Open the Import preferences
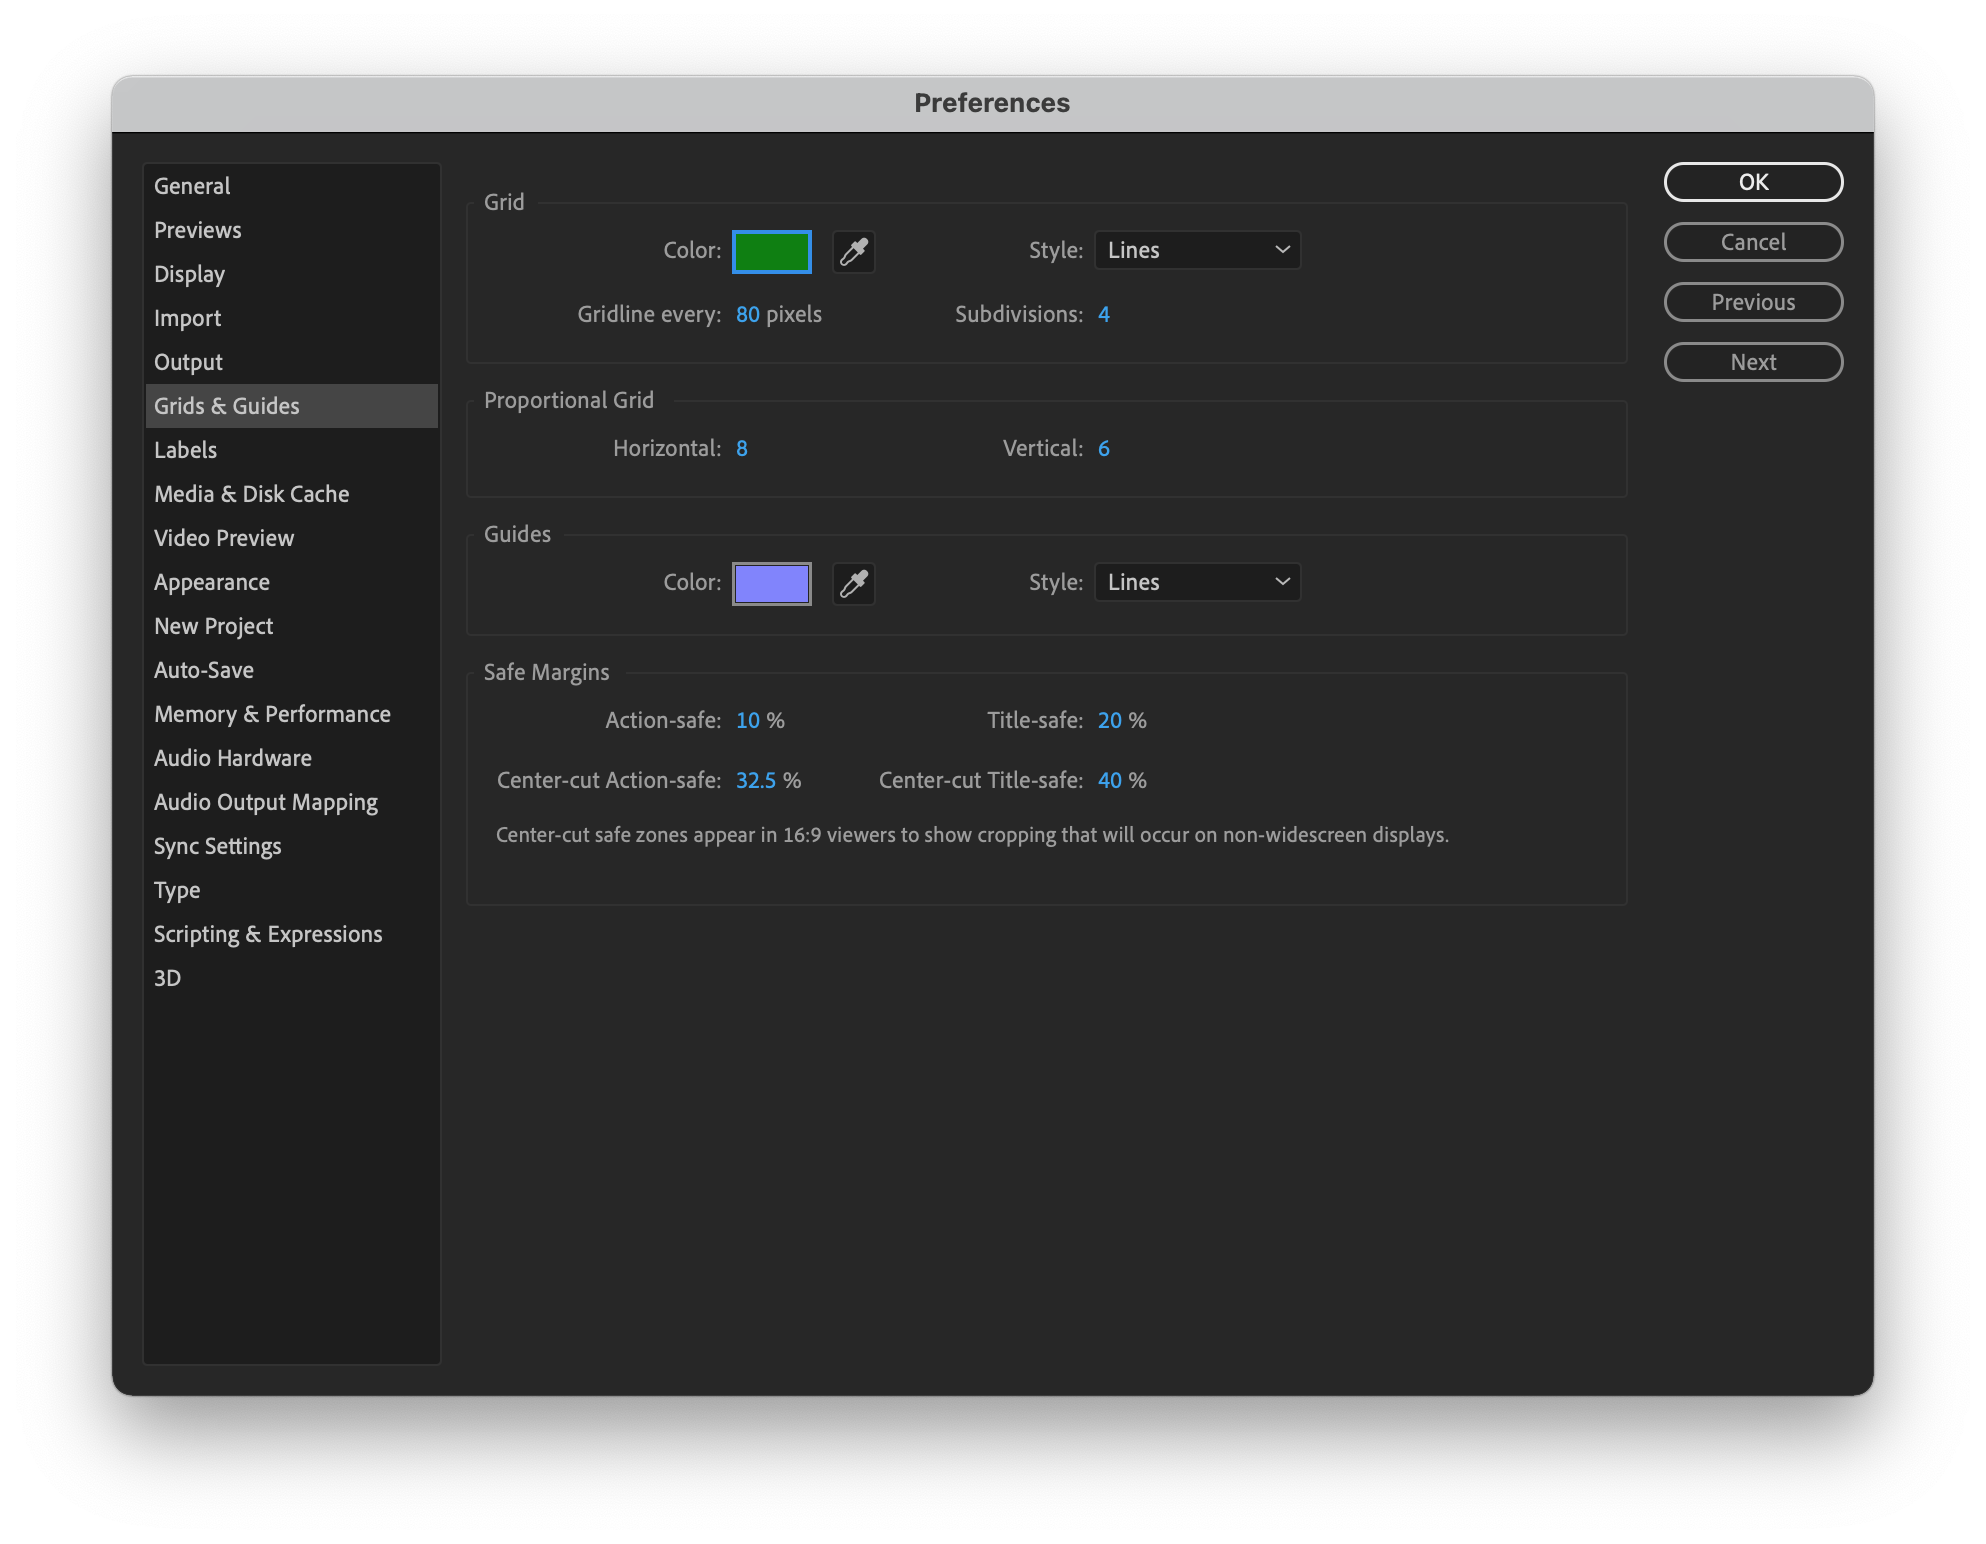The height and width of the screenshot is (1544, 1986). 292,318
